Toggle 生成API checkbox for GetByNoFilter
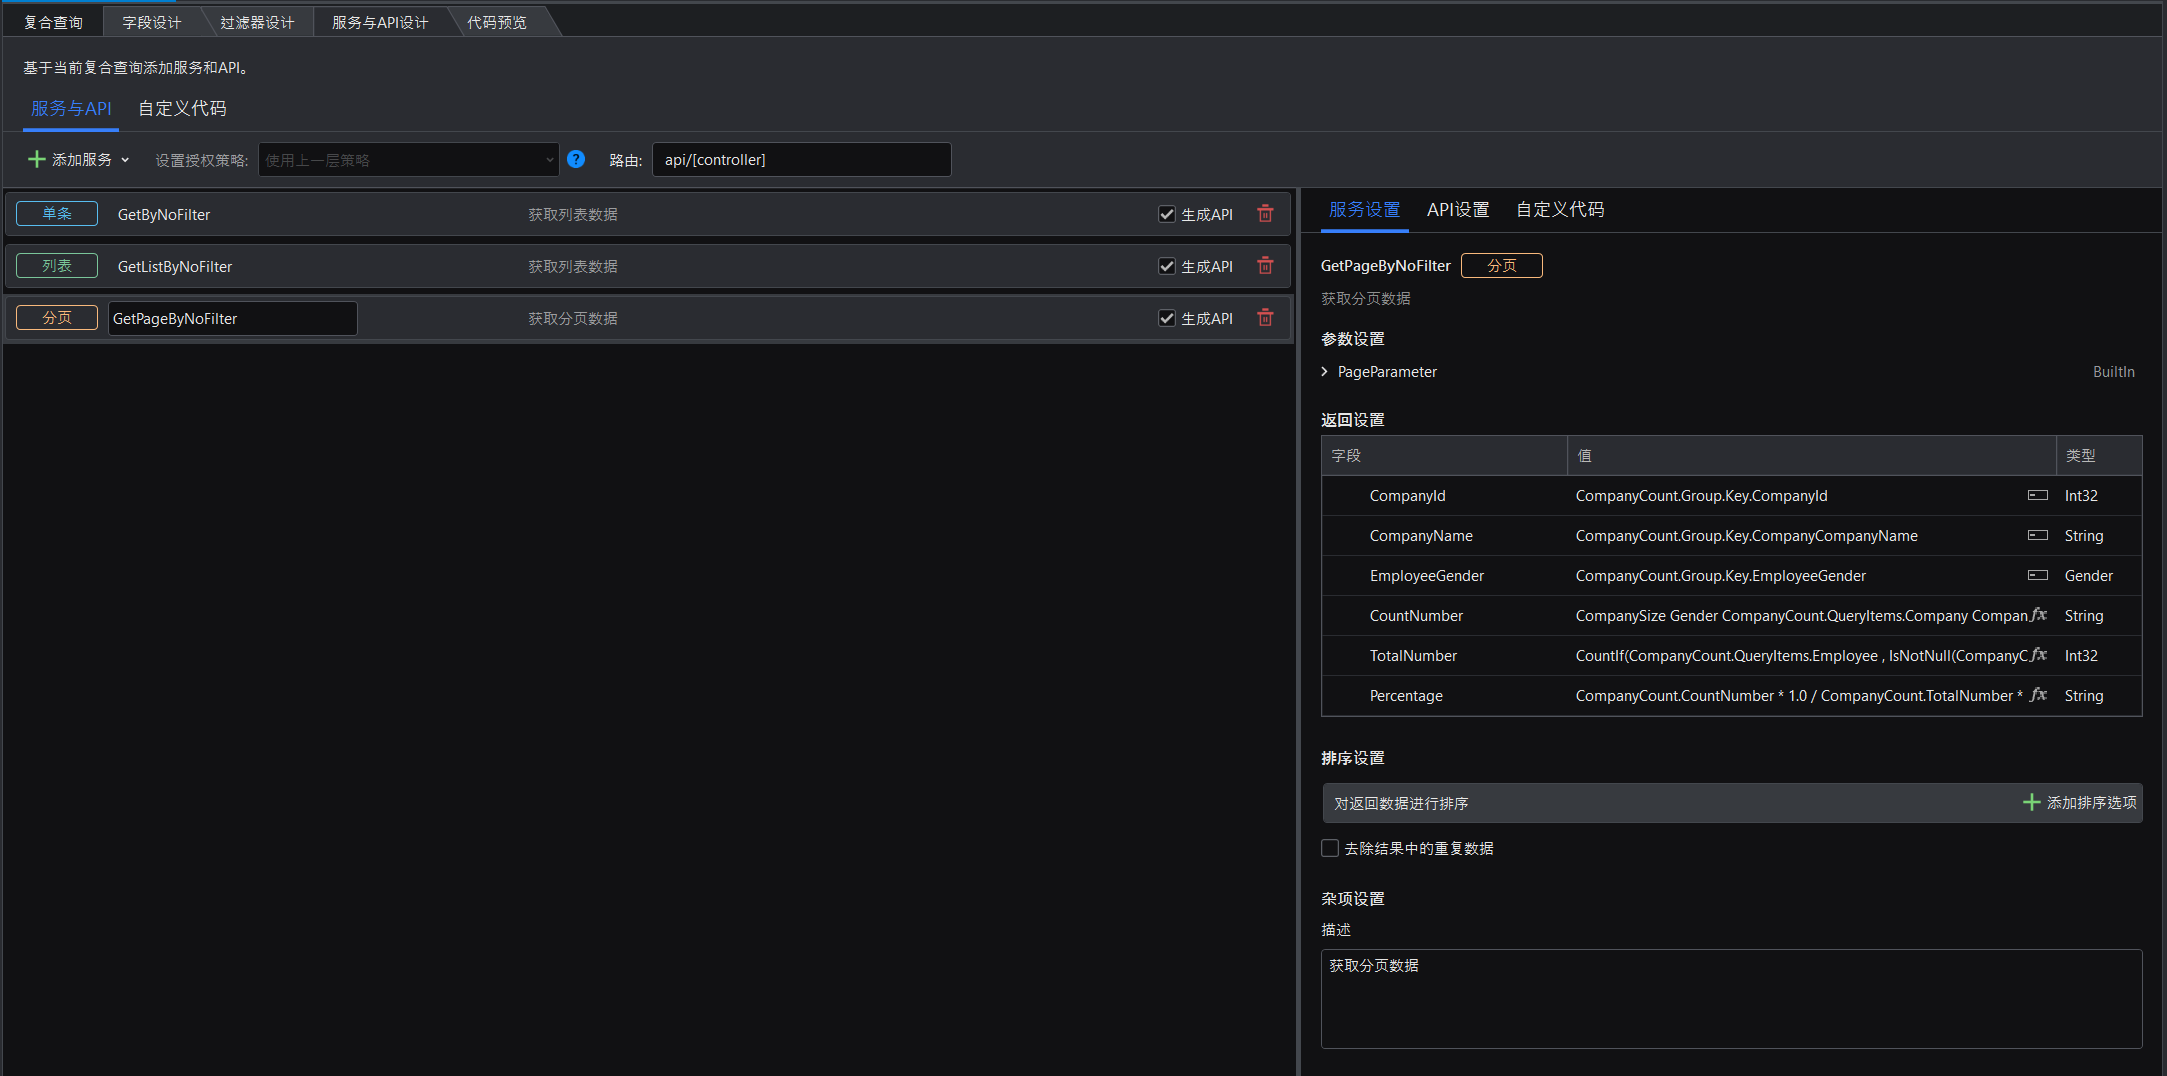The image size is (2167, 1076). click(1166, 214)
